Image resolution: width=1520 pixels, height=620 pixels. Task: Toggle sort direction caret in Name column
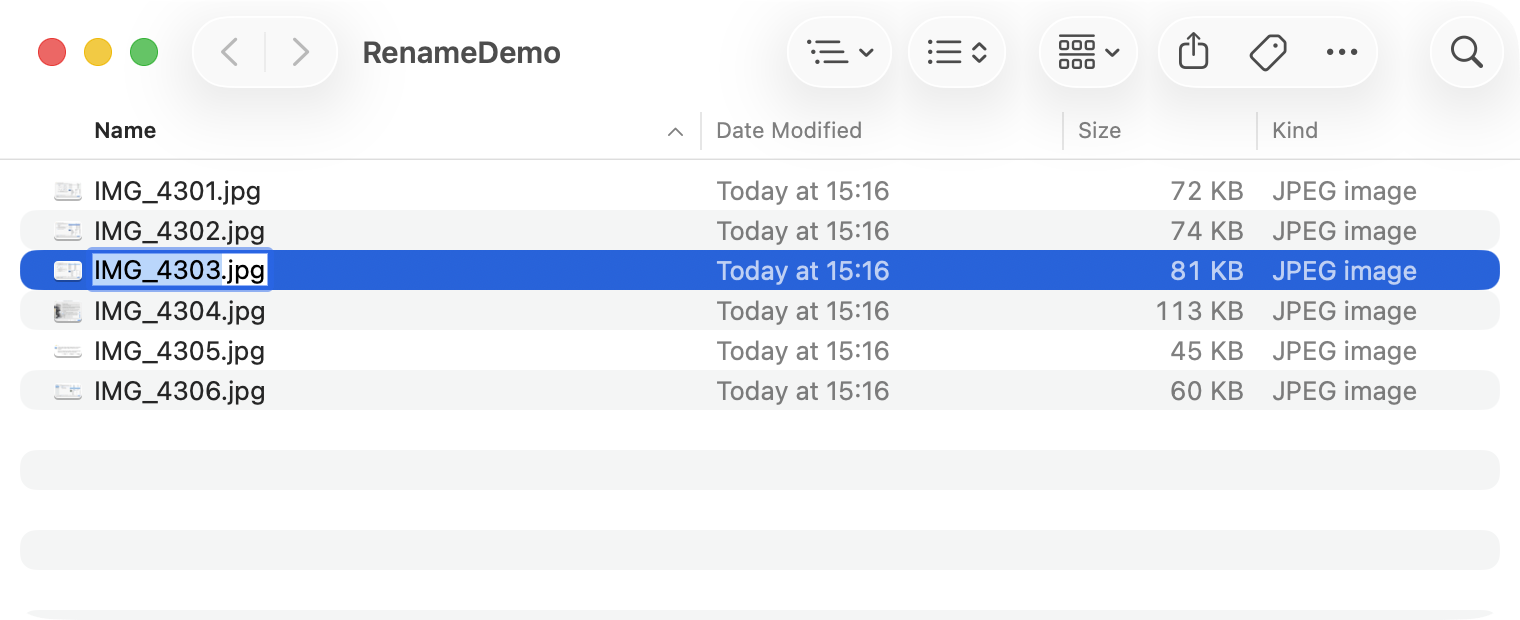(676, 131)
